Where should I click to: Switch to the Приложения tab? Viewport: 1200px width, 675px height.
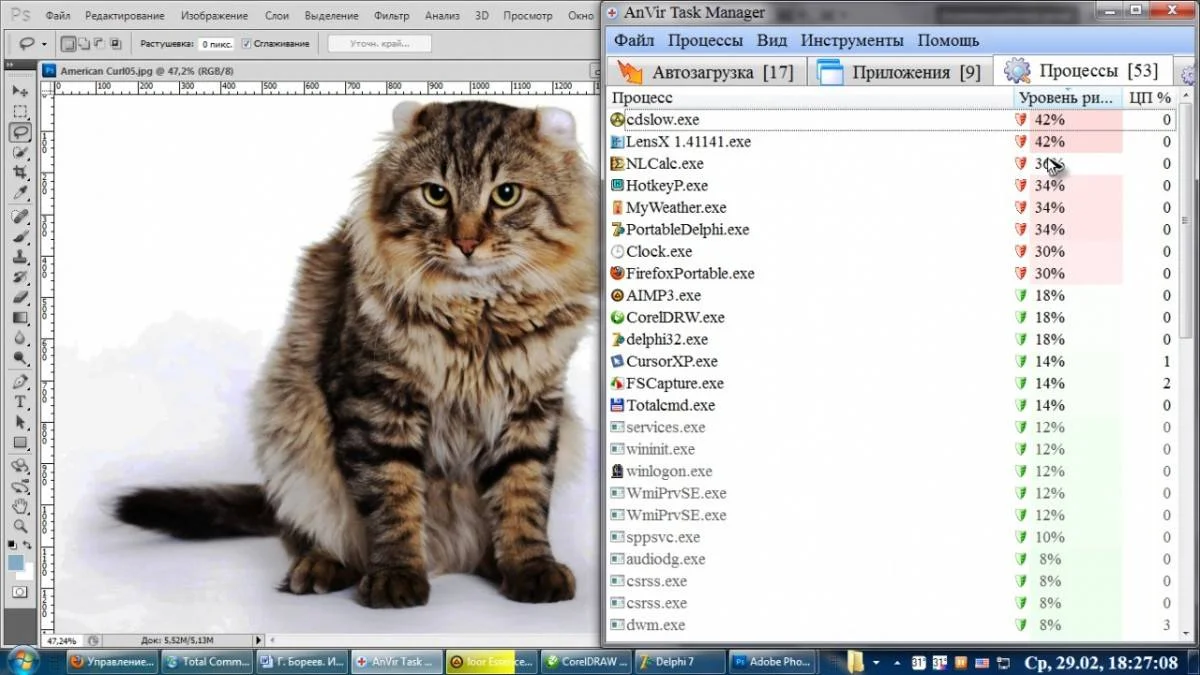[898, 72]
